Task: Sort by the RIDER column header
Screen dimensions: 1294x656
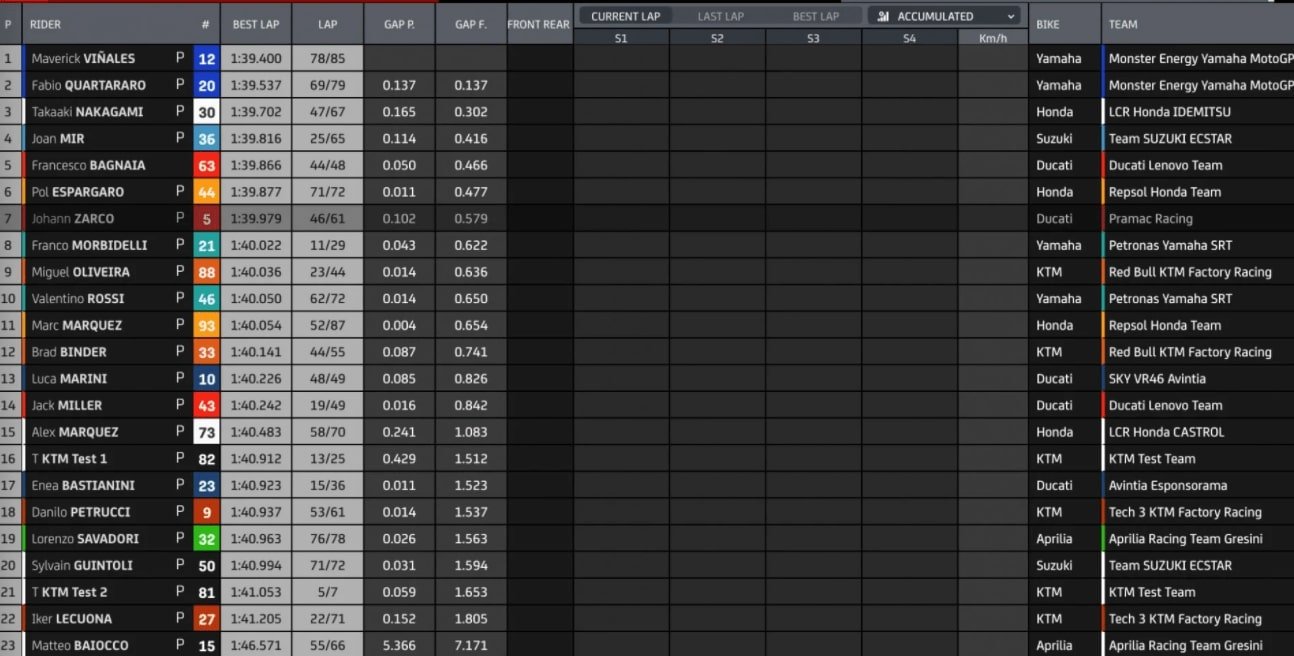Action: [46, 24]
